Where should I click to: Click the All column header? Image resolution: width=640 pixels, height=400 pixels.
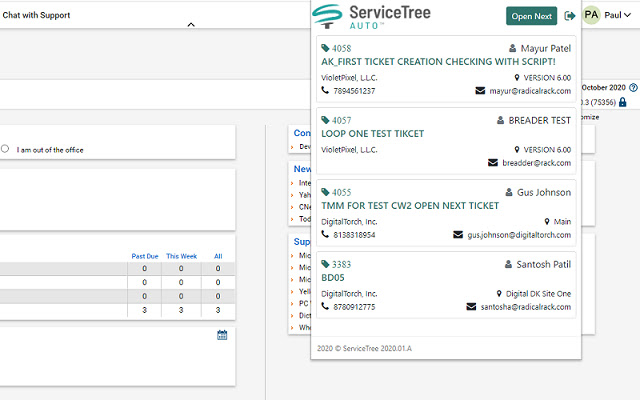pyautogui.click(x=218, y=256)
